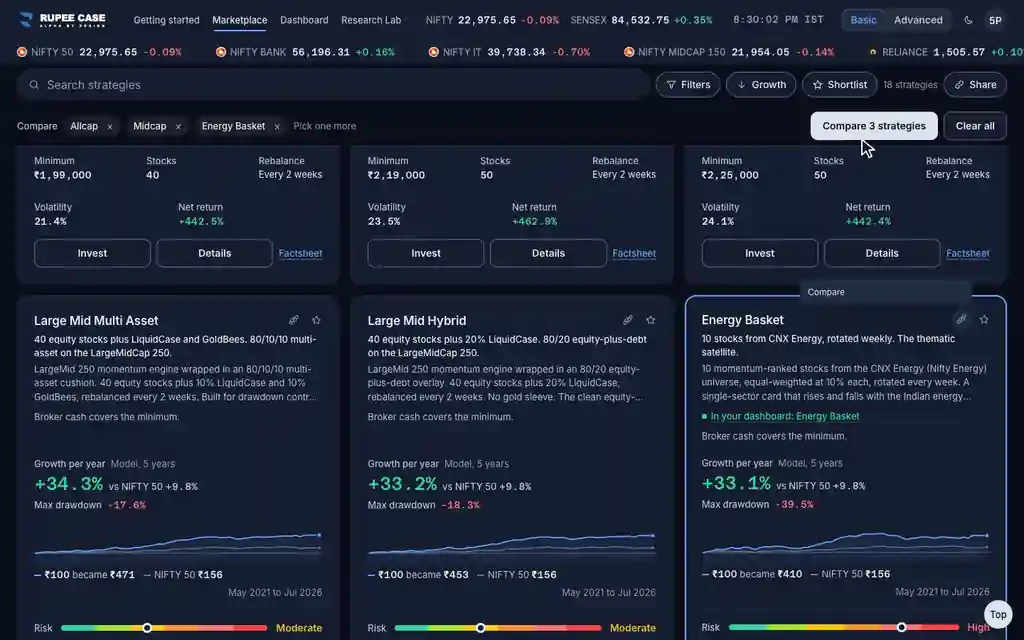Click risk slider on Large Mid Multi Asset

(x=164, y=628)
